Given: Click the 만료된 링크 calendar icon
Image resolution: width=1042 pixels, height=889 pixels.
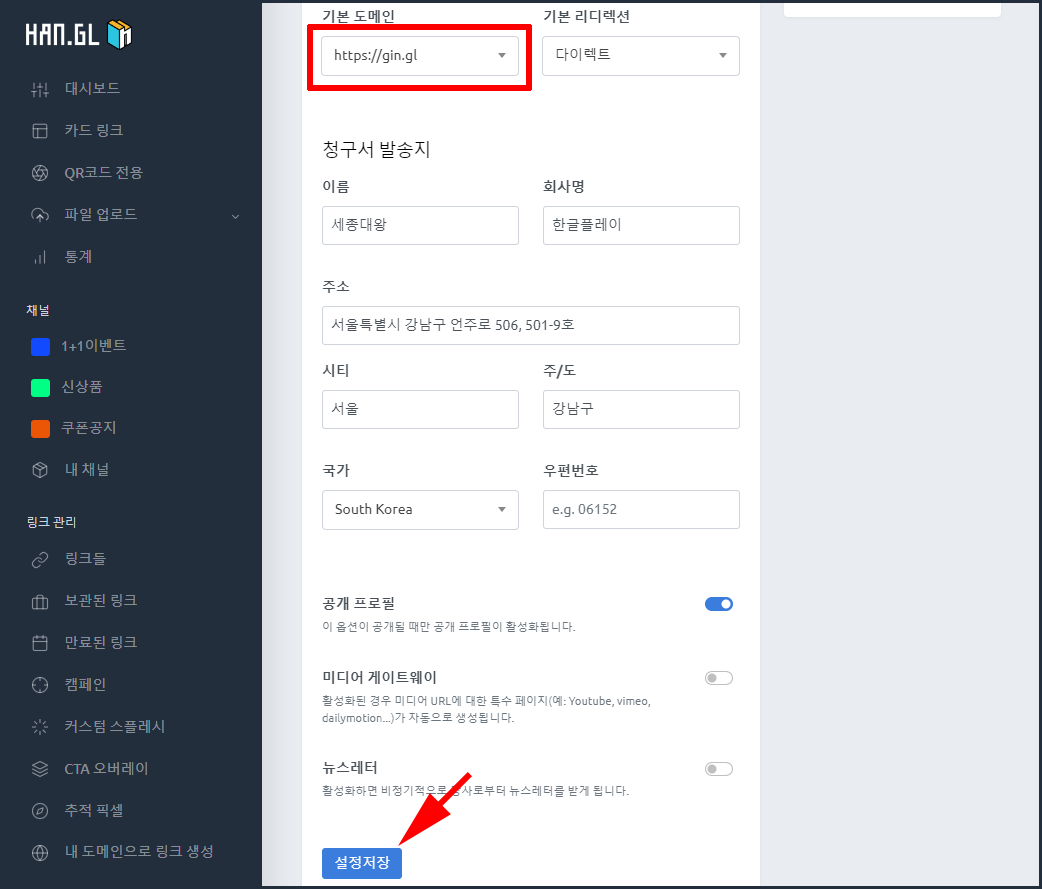Looking at the screenshot, I should pyautogui.click(x=40, y=643).
